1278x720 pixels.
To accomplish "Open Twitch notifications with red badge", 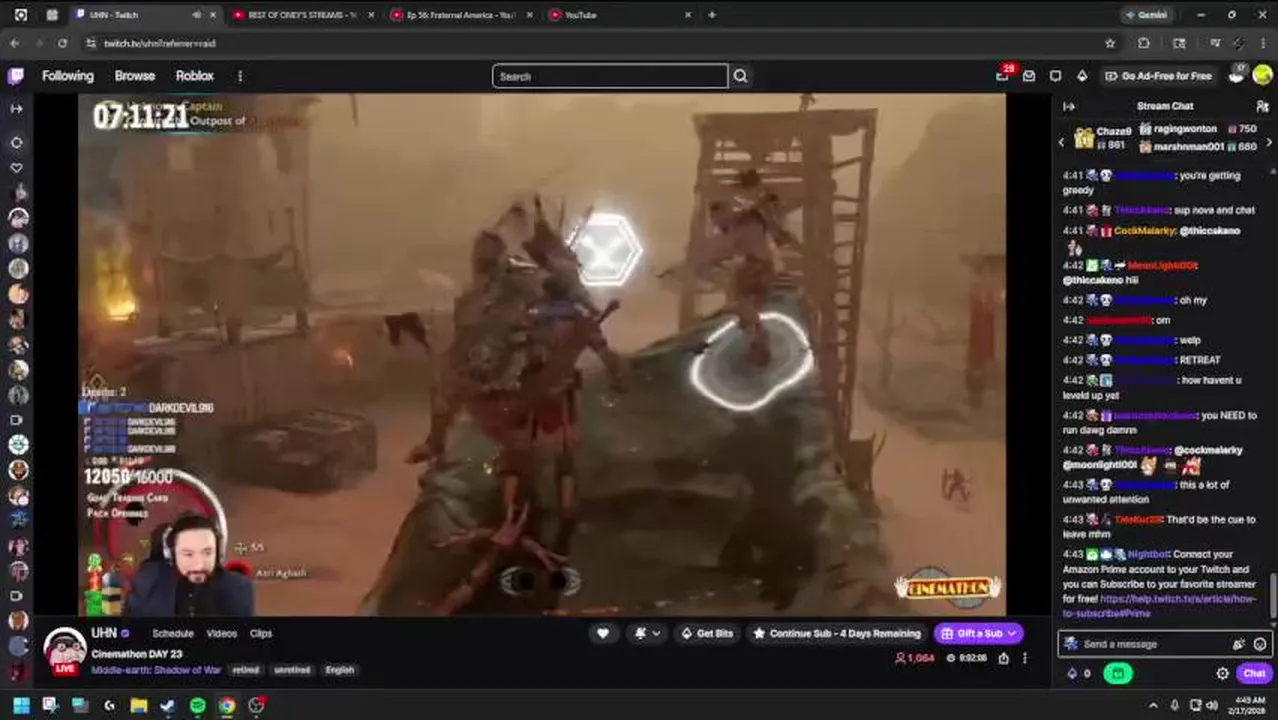I will tap(1003, 76).
